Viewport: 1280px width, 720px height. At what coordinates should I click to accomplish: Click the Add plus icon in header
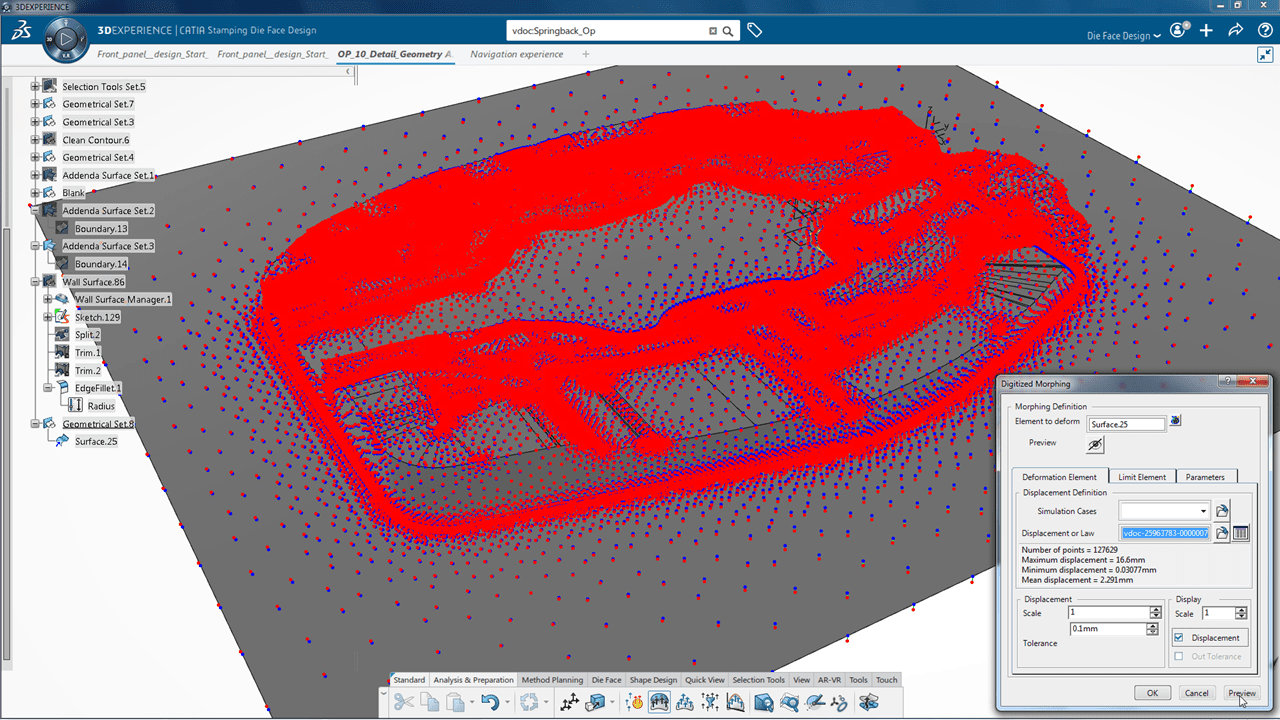1207,31
